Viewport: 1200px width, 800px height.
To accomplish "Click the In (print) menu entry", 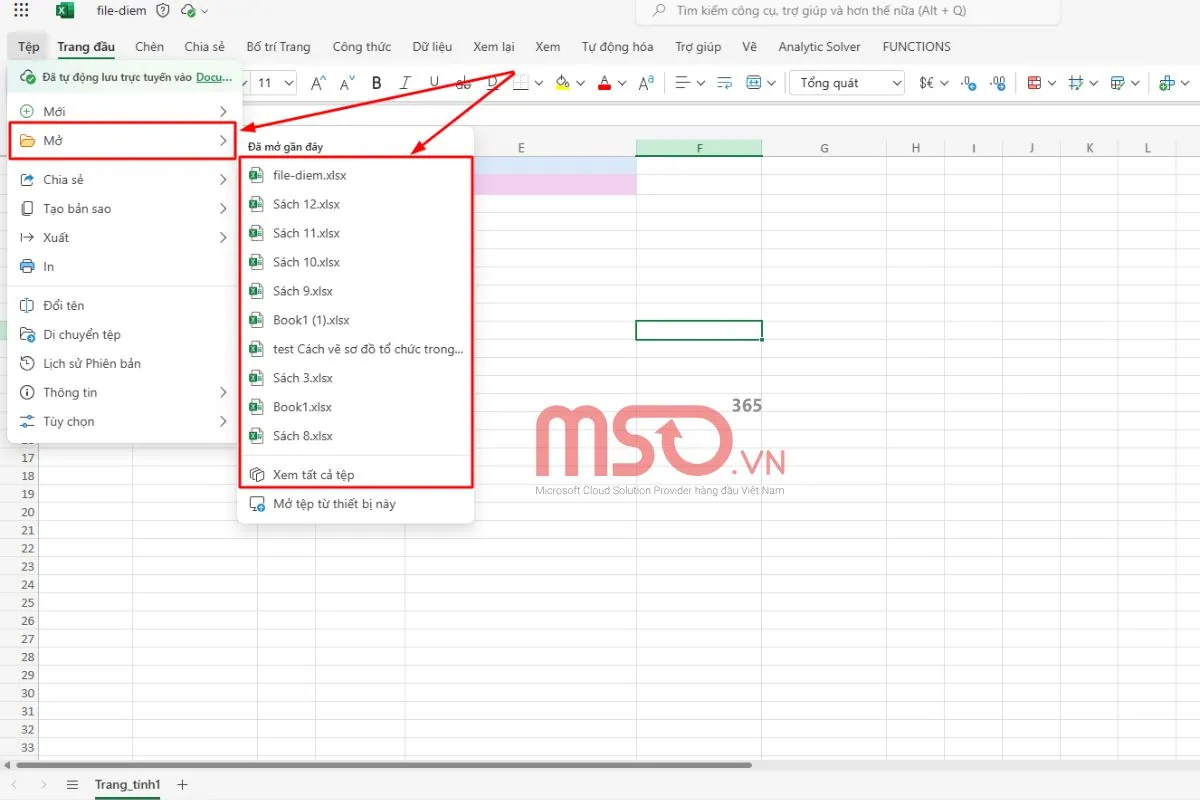I will point(48,267).
